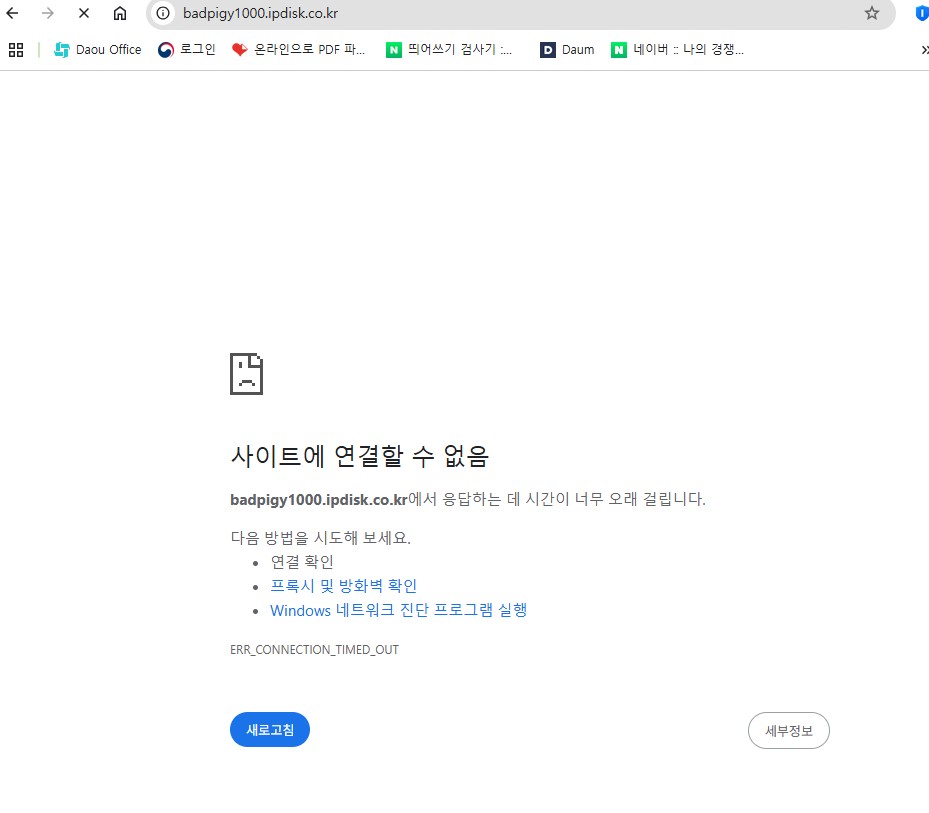Viewport: 929px width, 813px height.
Task: Click the sad page error icon
Action: pyautogui.click(x=246, y=374)
